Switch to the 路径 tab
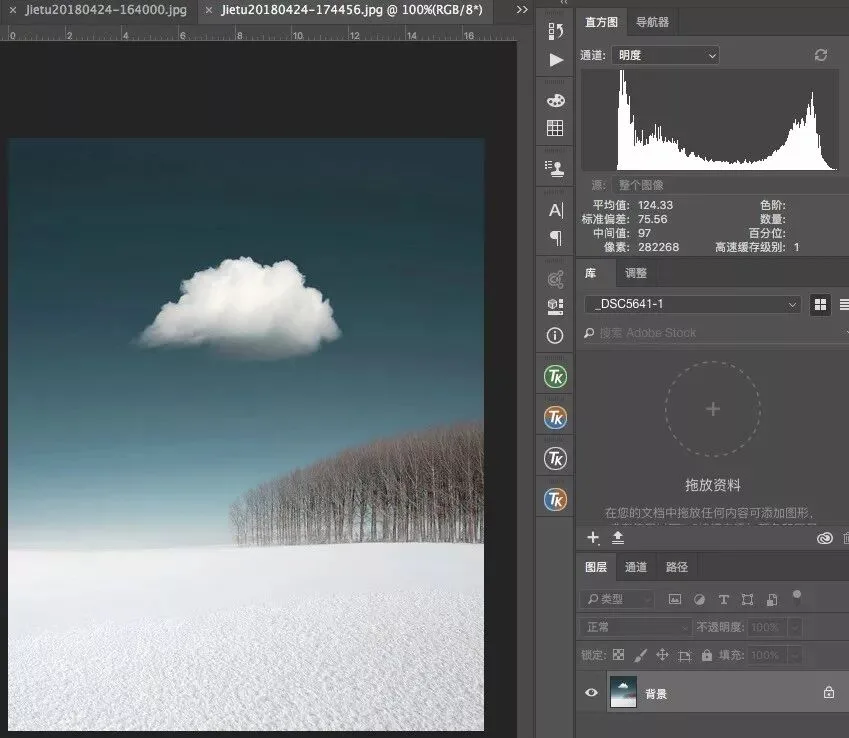This screenshot has width=849, height=738. point(676,567)
